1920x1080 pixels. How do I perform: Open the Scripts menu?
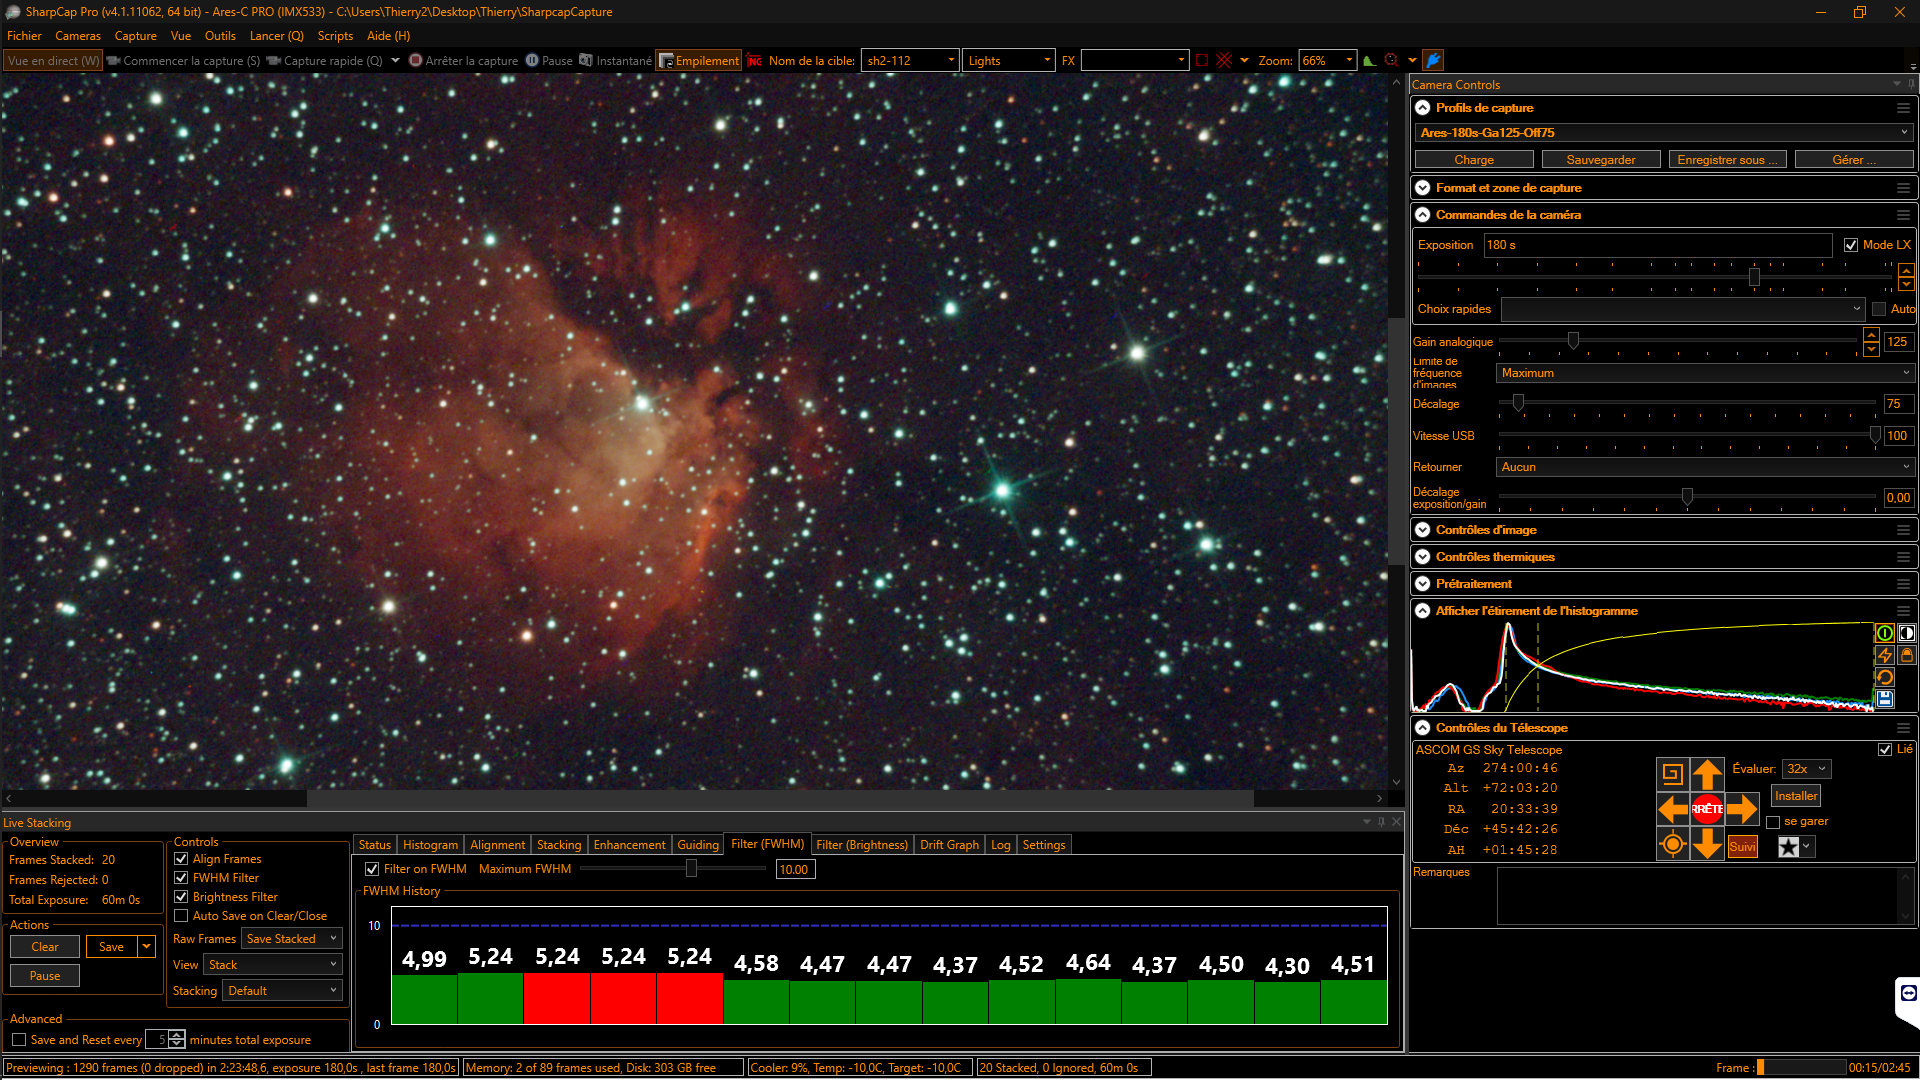point(335,36)
